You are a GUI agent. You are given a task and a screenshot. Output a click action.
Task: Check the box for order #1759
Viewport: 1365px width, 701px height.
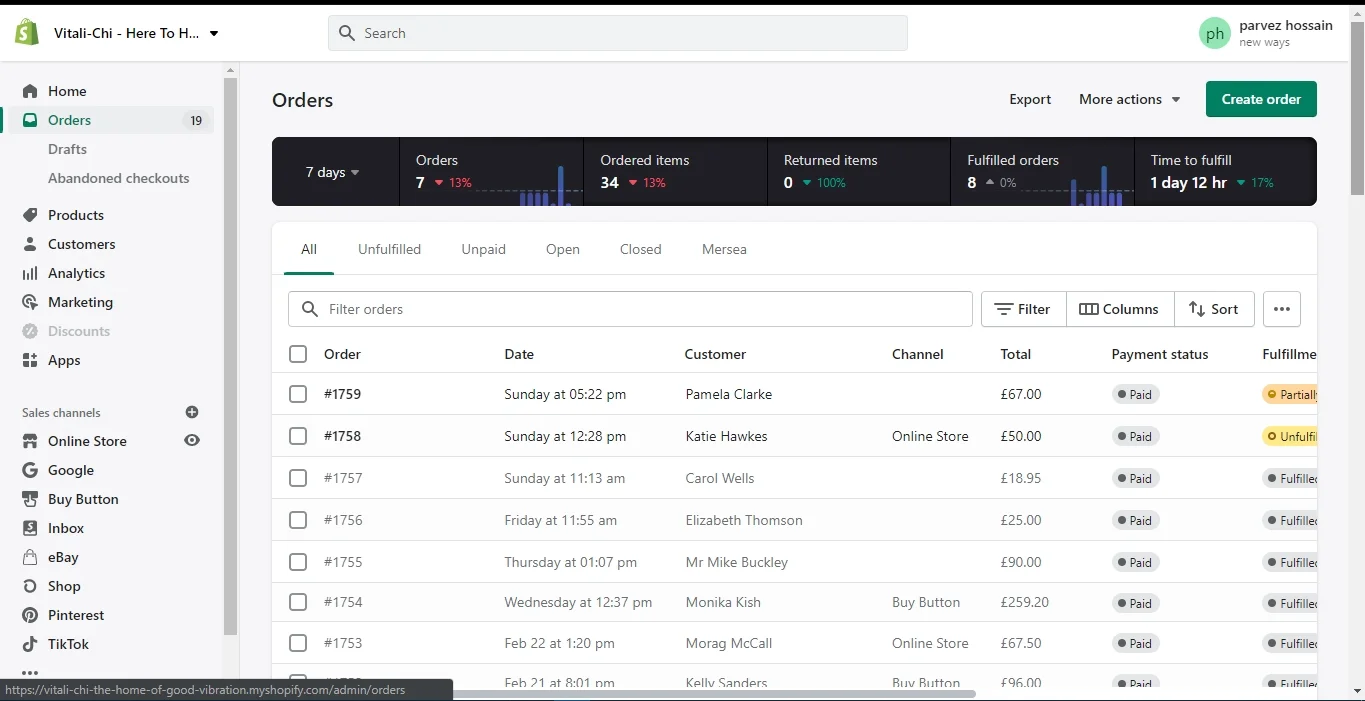tap(298, 394)
